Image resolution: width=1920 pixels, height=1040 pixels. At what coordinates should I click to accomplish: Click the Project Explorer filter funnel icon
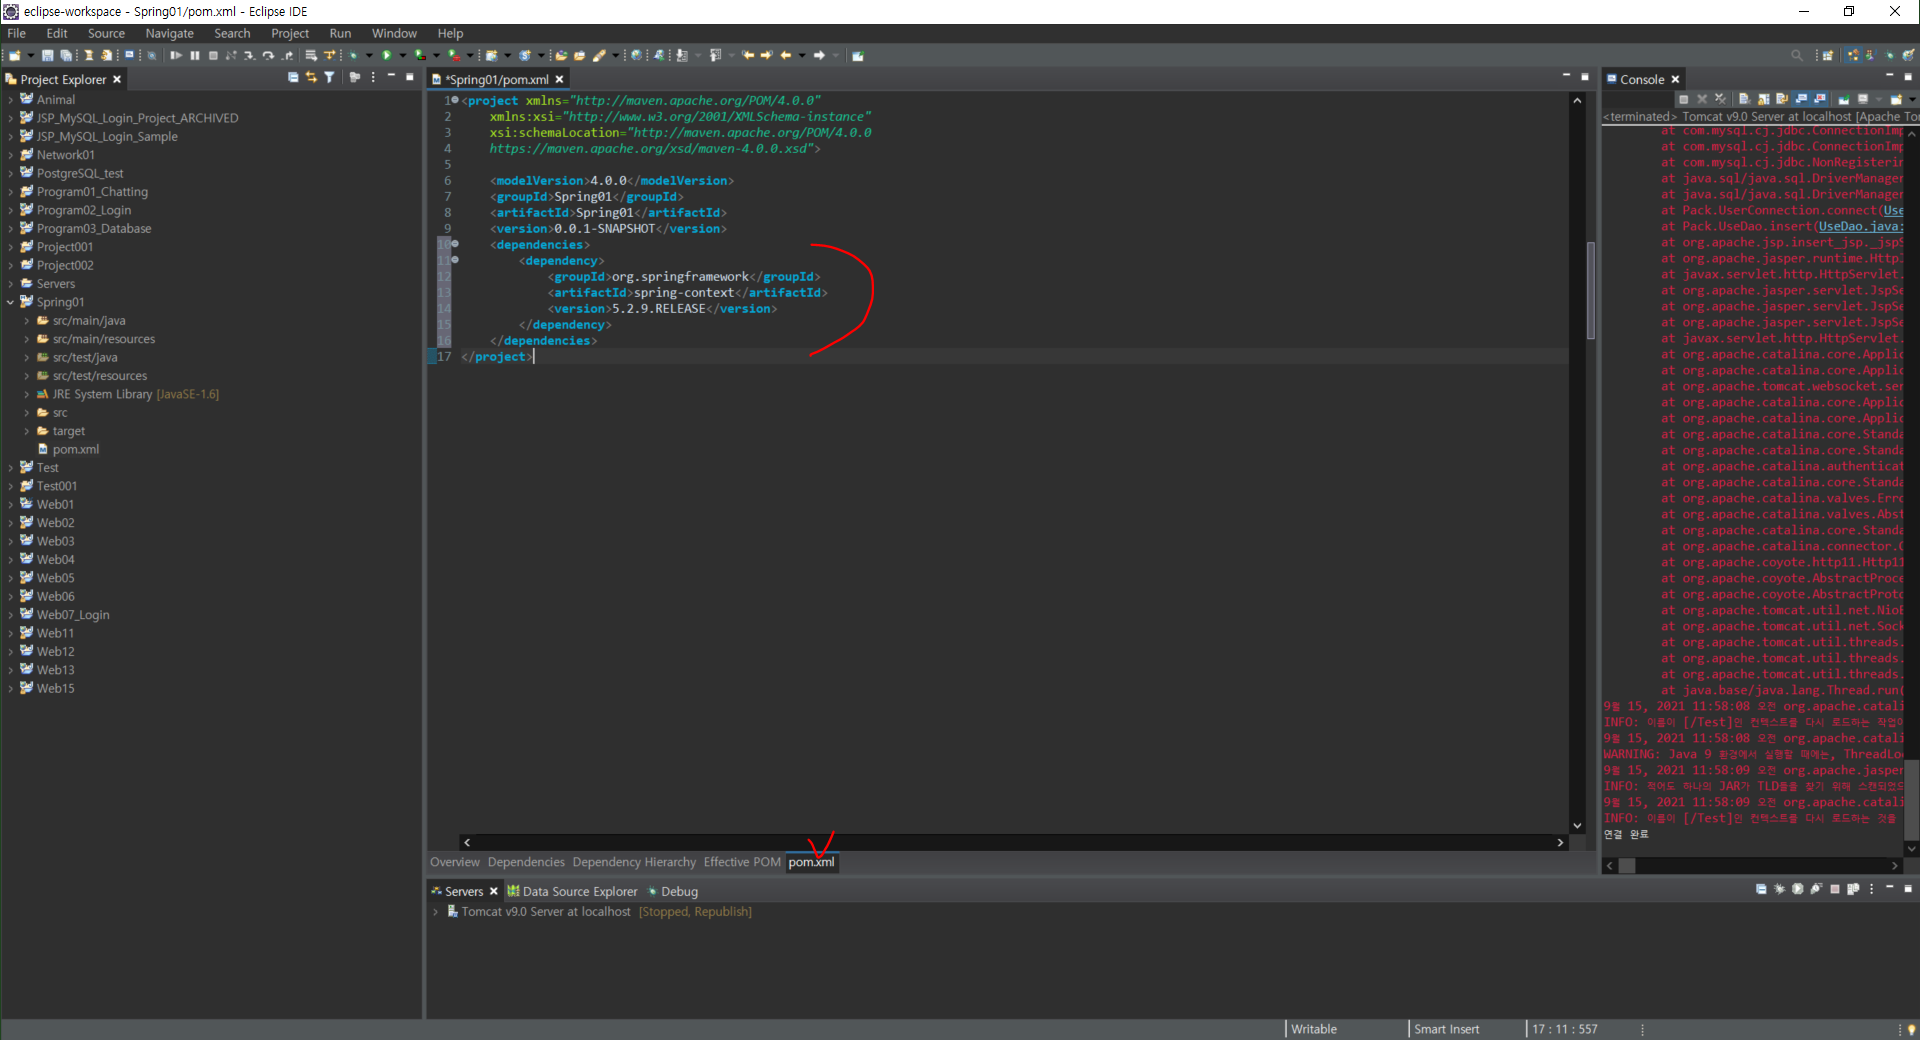point(329,77)
